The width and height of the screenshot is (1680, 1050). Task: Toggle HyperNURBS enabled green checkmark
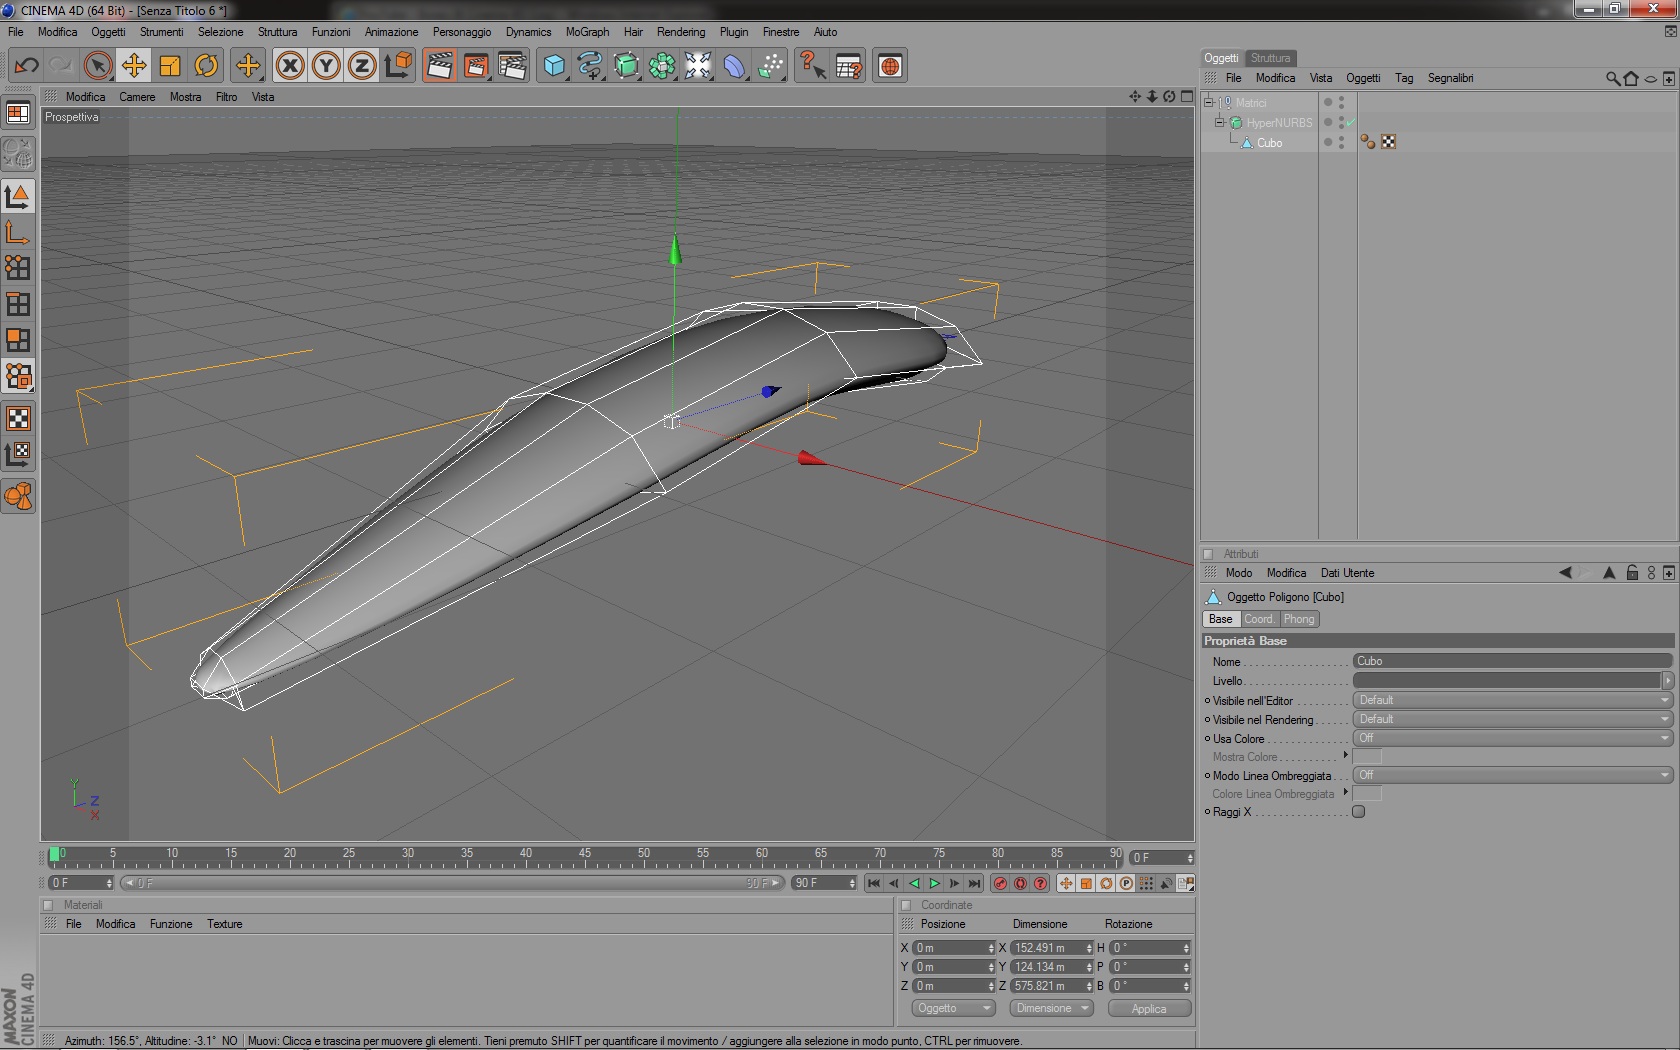(1350, 123)
